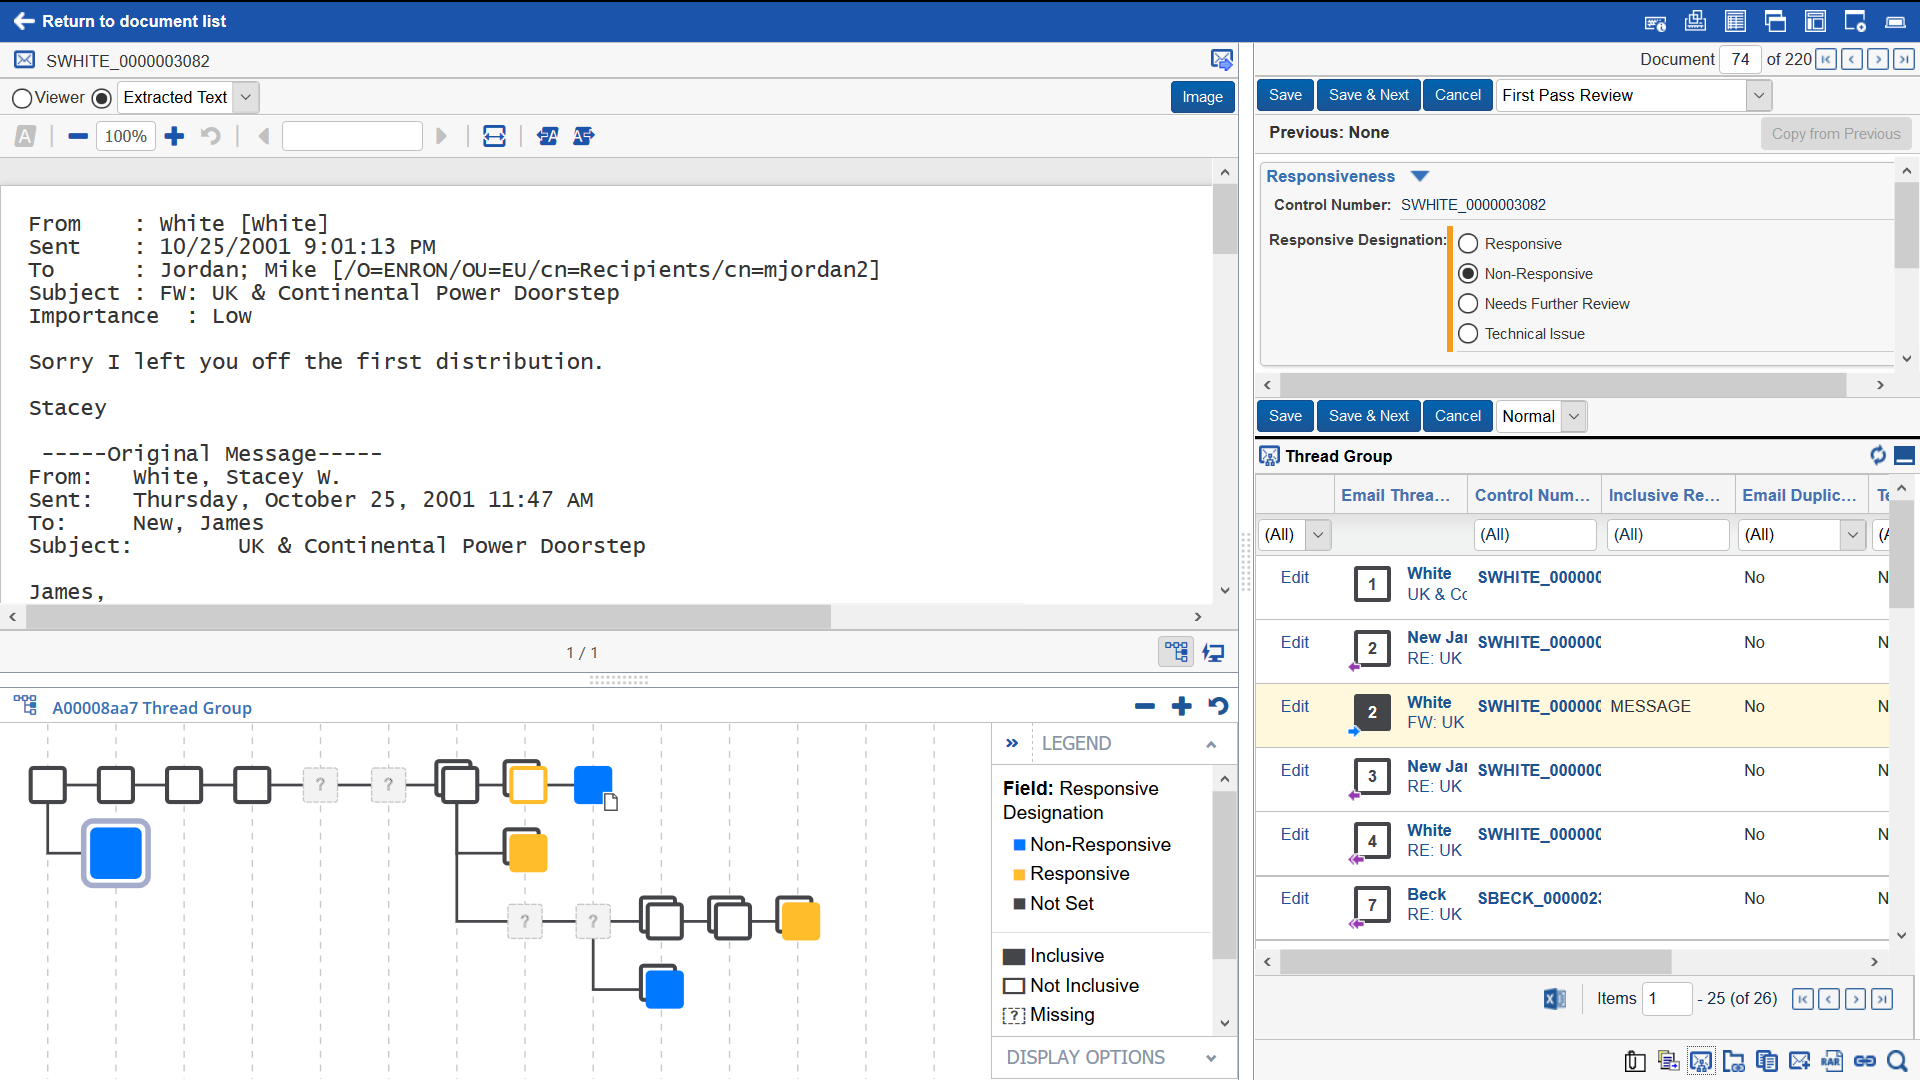Click the chain link icon in the bottom bar
The image size is (1920, 1080).
(x=1865, y=1061)
